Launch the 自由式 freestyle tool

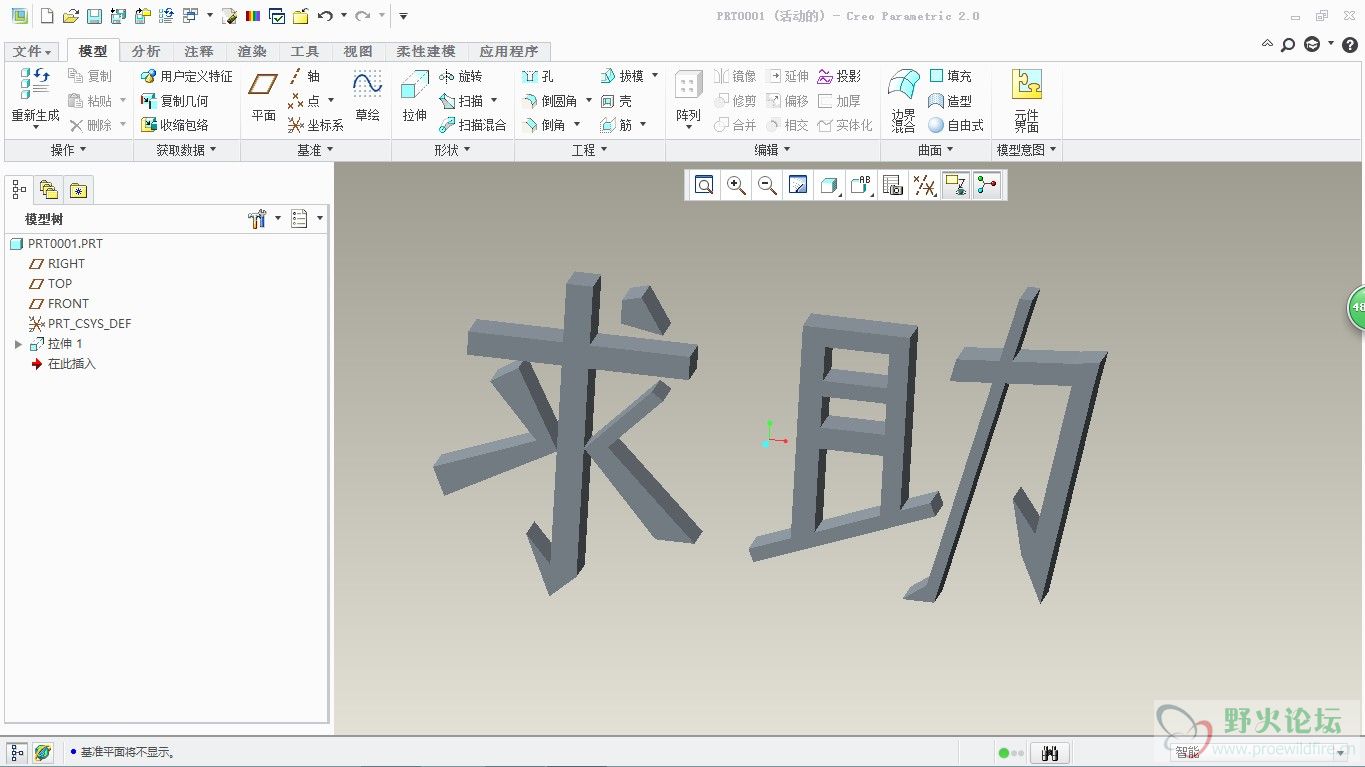click(x=956, y=125)
